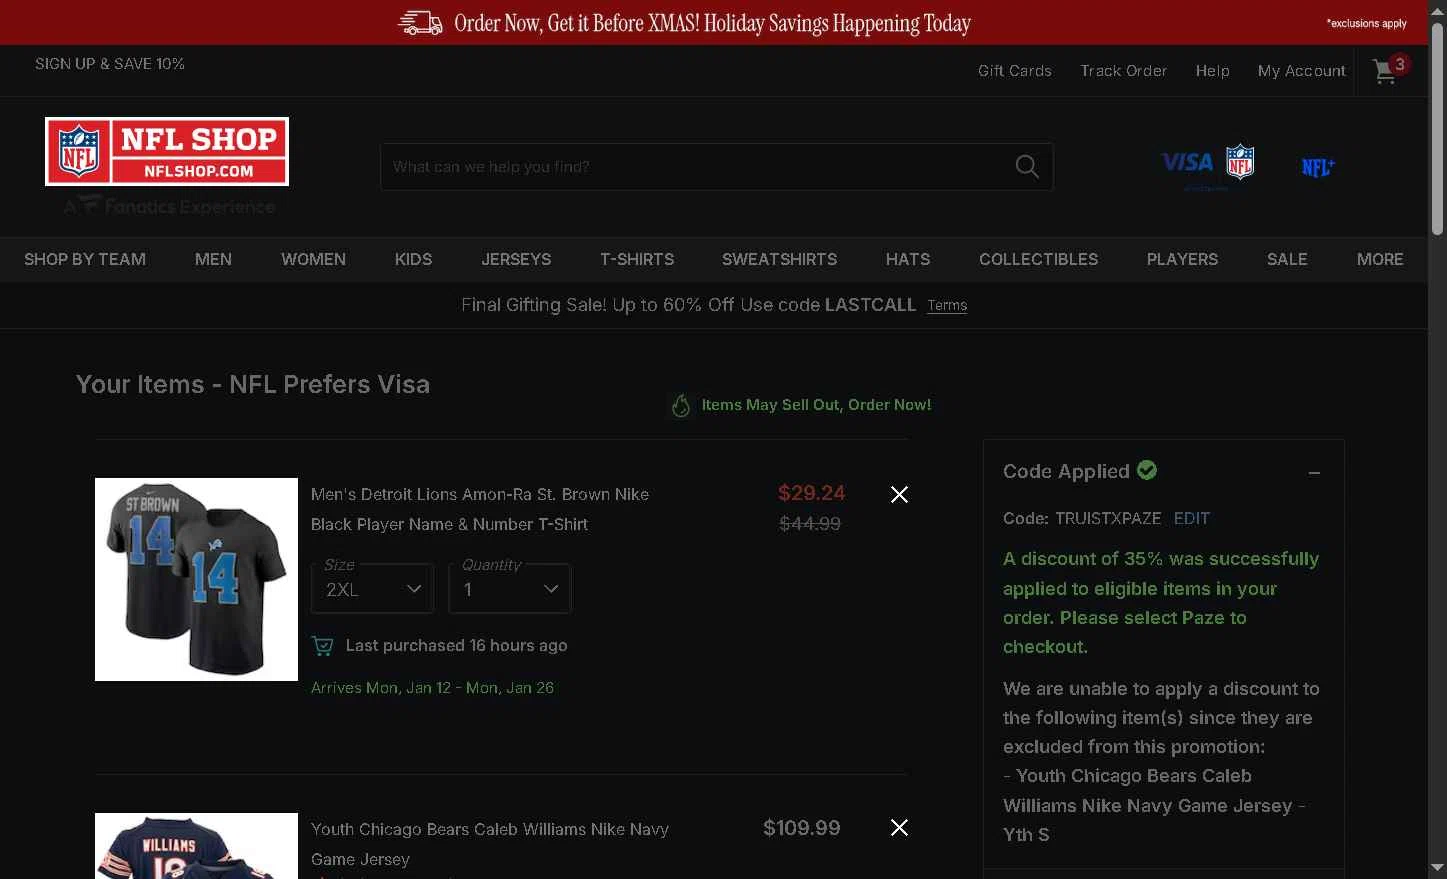Screen dimensions: 1447x879
Task: Open the Women menu
Action: pyautogui.click(x=313, y=259)
